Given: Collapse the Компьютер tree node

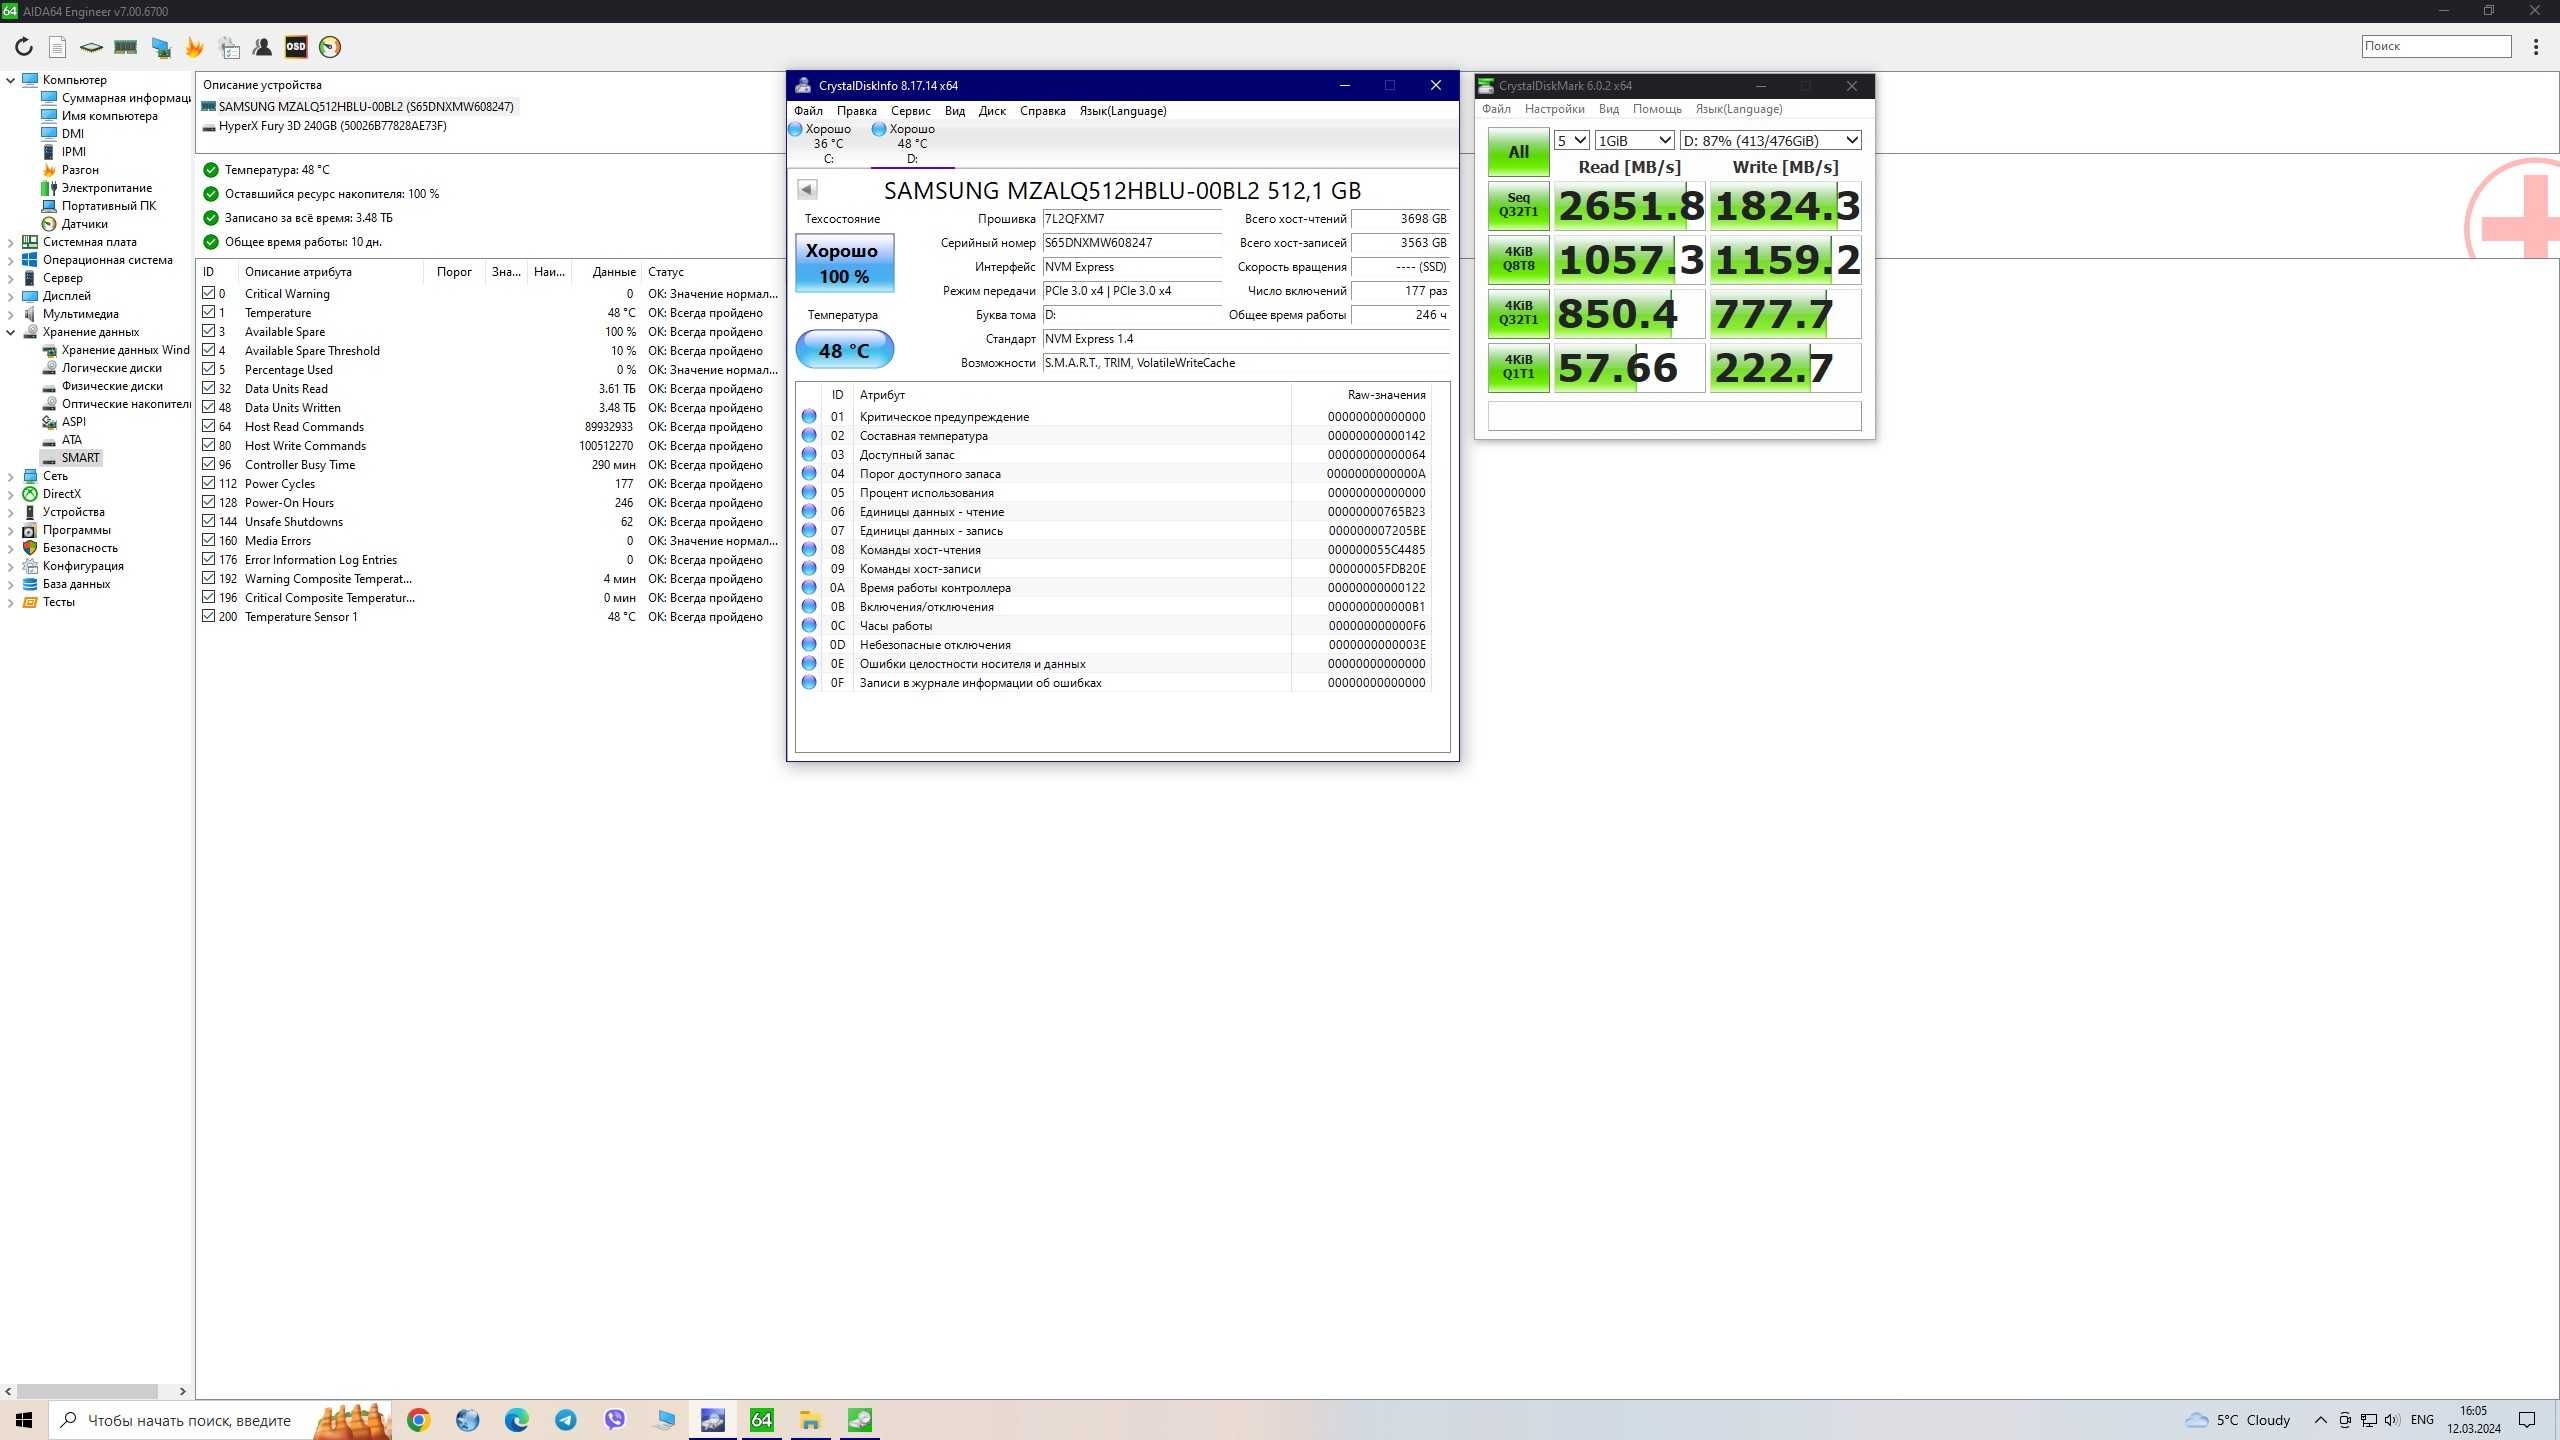Looking at the screenshot, I should click(11, 80).
